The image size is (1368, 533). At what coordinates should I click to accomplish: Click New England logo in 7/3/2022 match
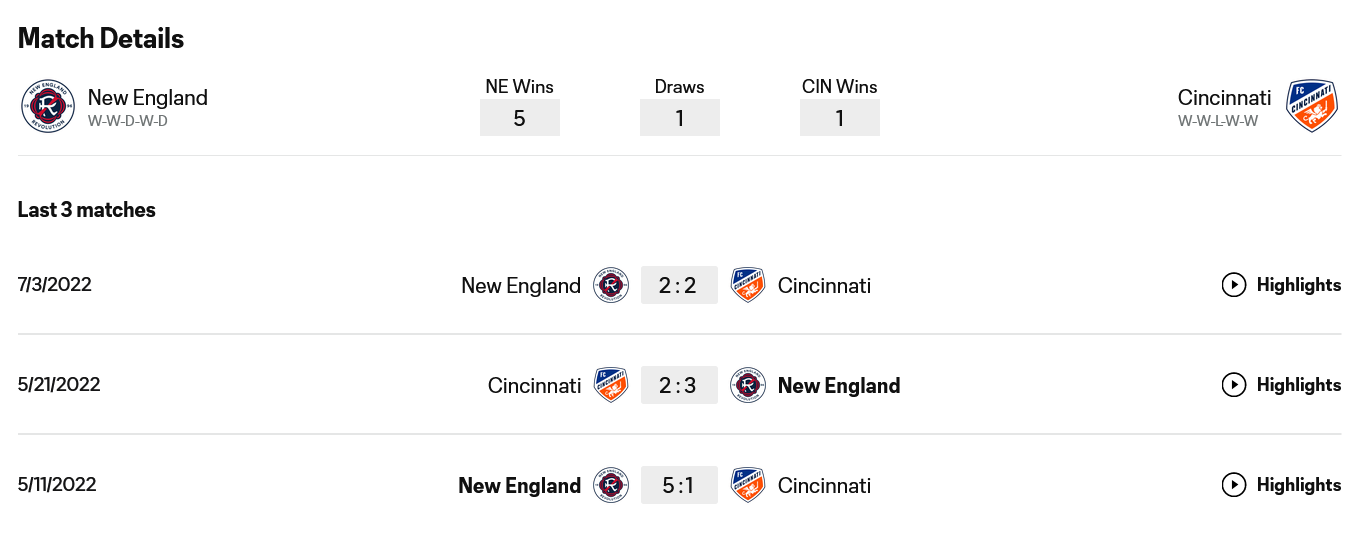(611, 285)
